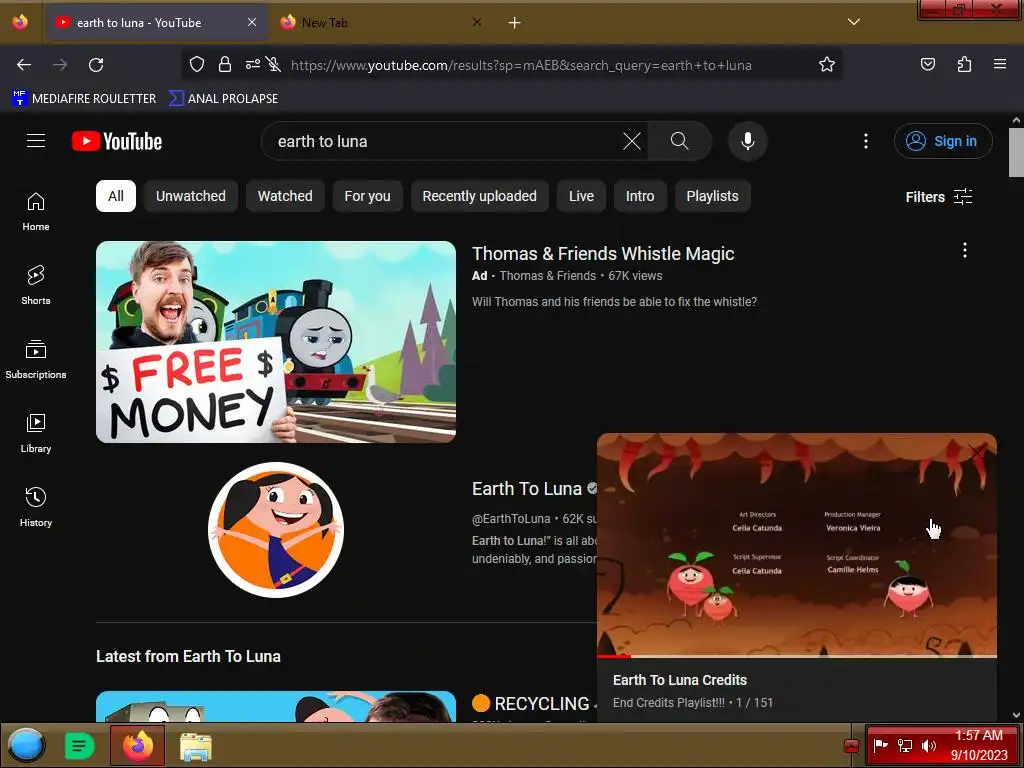Image resolution: width=1024 pixels, height=768 pixels.
Task: Open the Firefox application menu
Action: [1000, 65]
